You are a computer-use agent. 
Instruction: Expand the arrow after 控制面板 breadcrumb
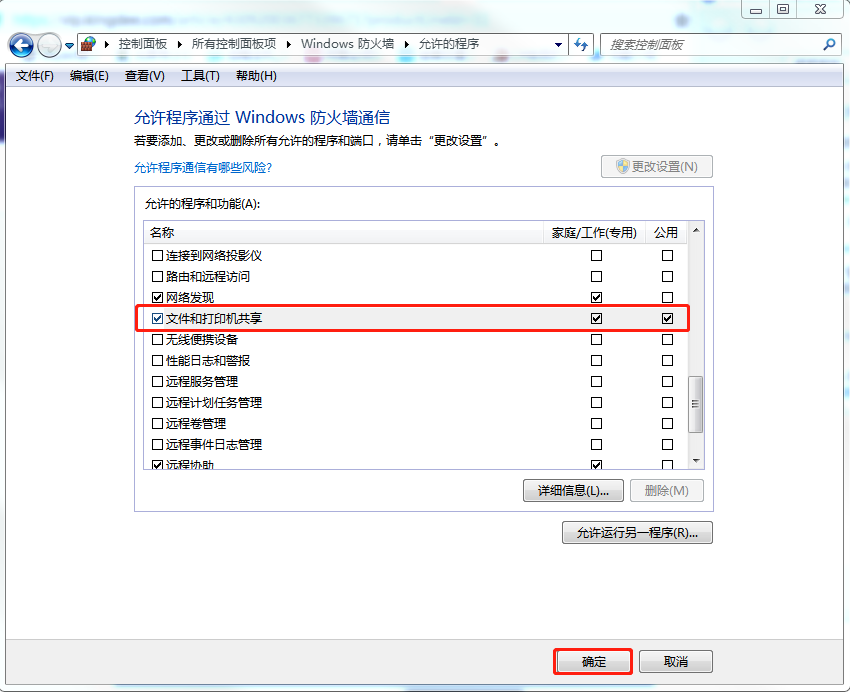coord(179,44)
